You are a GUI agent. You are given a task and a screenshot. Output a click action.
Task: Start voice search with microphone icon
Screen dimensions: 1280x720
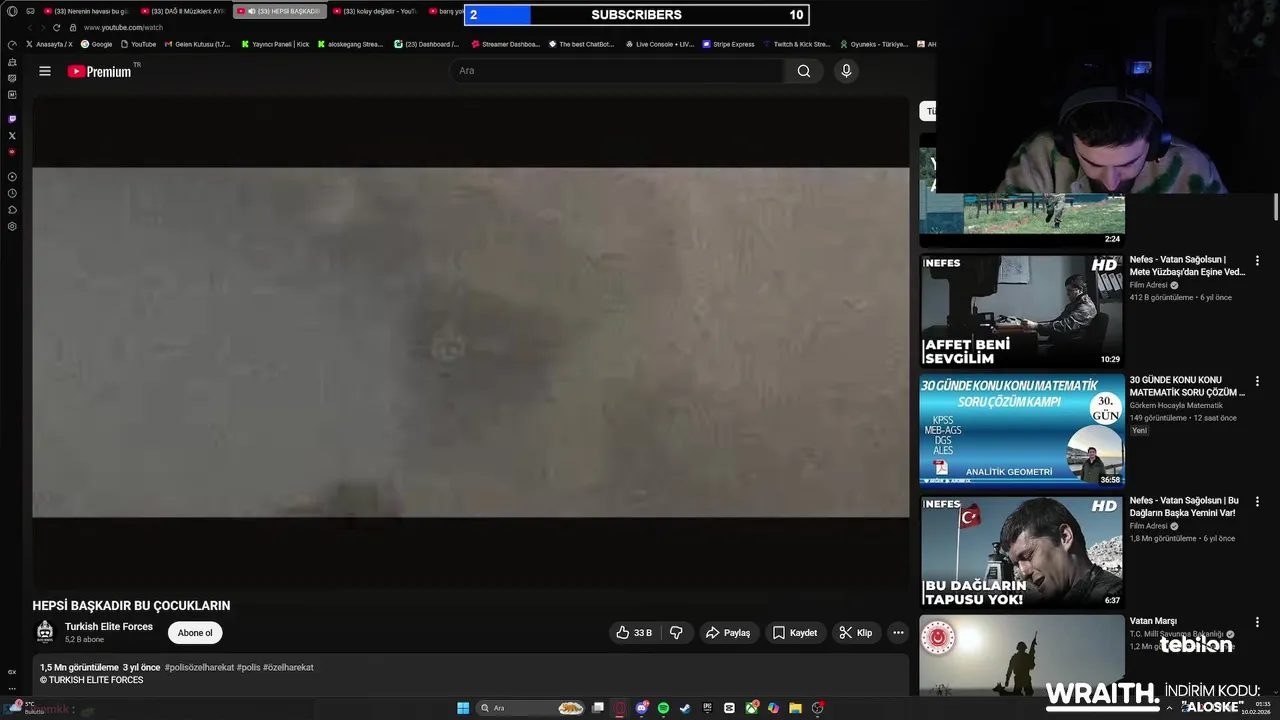pyautogui.click(x=846, y=71)
